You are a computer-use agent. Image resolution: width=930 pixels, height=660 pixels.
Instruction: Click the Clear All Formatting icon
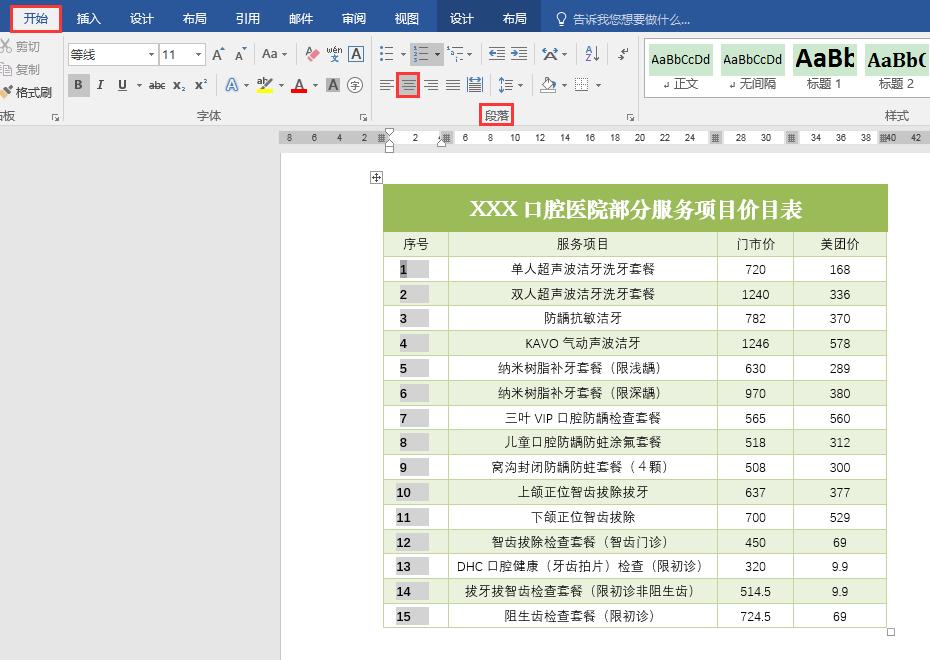(x=312, y=53)
